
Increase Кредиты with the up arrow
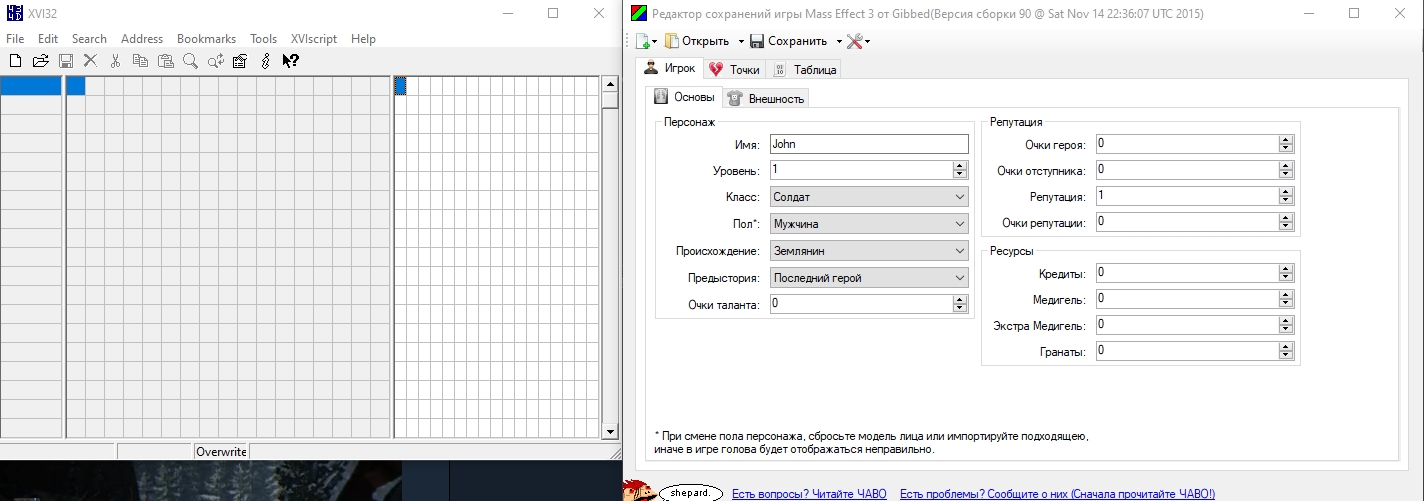[x=1286, y=268]
